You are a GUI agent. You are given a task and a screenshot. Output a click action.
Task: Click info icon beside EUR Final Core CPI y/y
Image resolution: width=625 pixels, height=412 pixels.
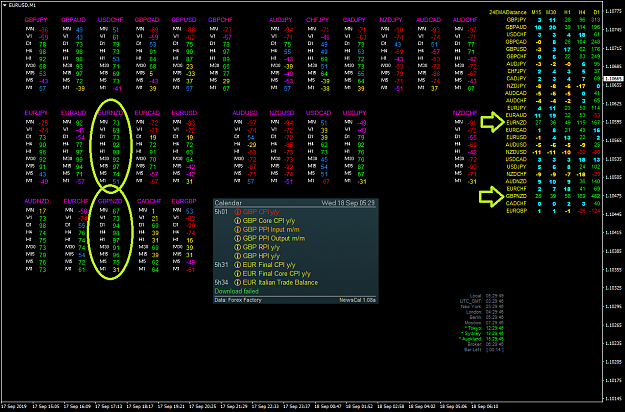pyautogui.click(x=238, y=273)
